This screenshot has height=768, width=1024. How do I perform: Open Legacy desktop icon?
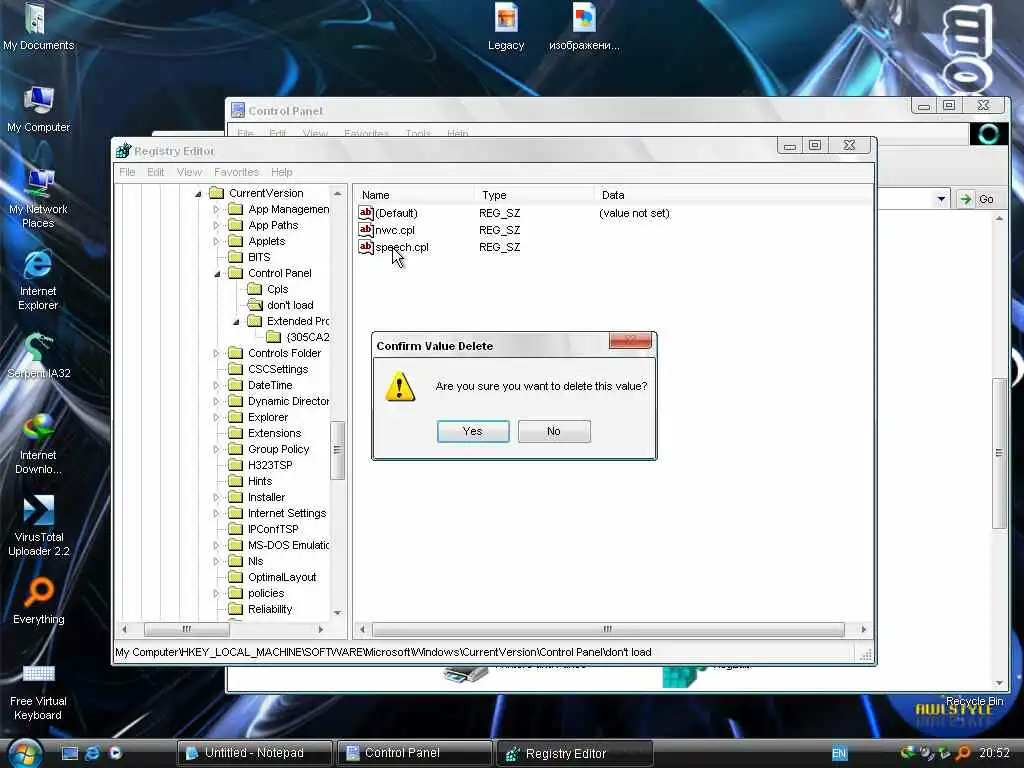point(506,27)
